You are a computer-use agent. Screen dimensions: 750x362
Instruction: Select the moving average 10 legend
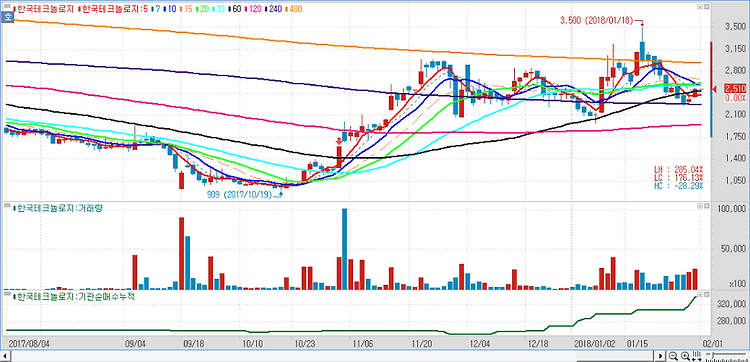point(170,8)
